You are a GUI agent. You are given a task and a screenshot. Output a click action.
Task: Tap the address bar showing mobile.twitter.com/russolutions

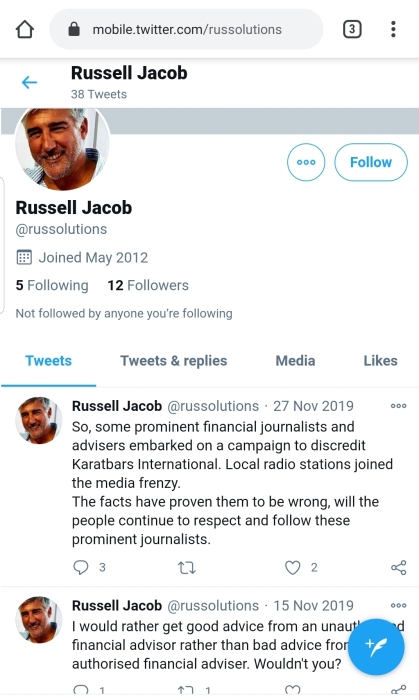(187, 29)
